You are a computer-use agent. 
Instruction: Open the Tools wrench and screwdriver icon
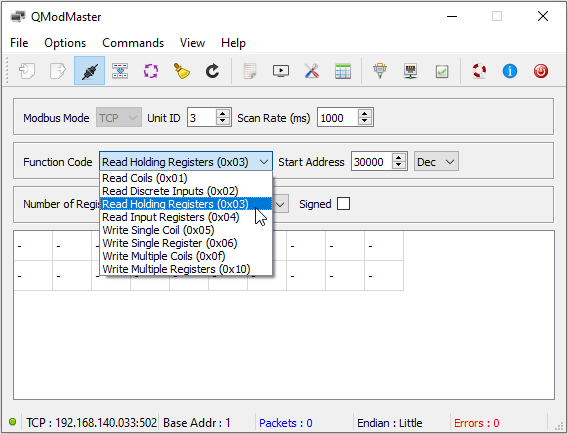click(x=312, y=71)
